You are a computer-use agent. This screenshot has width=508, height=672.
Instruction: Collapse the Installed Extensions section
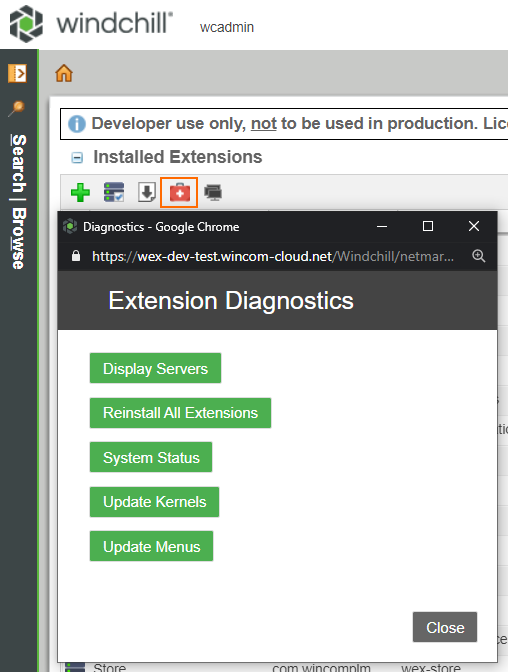click(77, 158)
